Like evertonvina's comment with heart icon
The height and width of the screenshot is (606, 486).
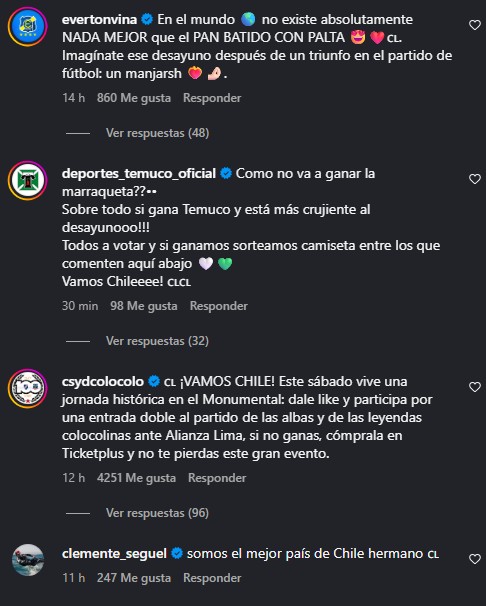click(474, 25)
